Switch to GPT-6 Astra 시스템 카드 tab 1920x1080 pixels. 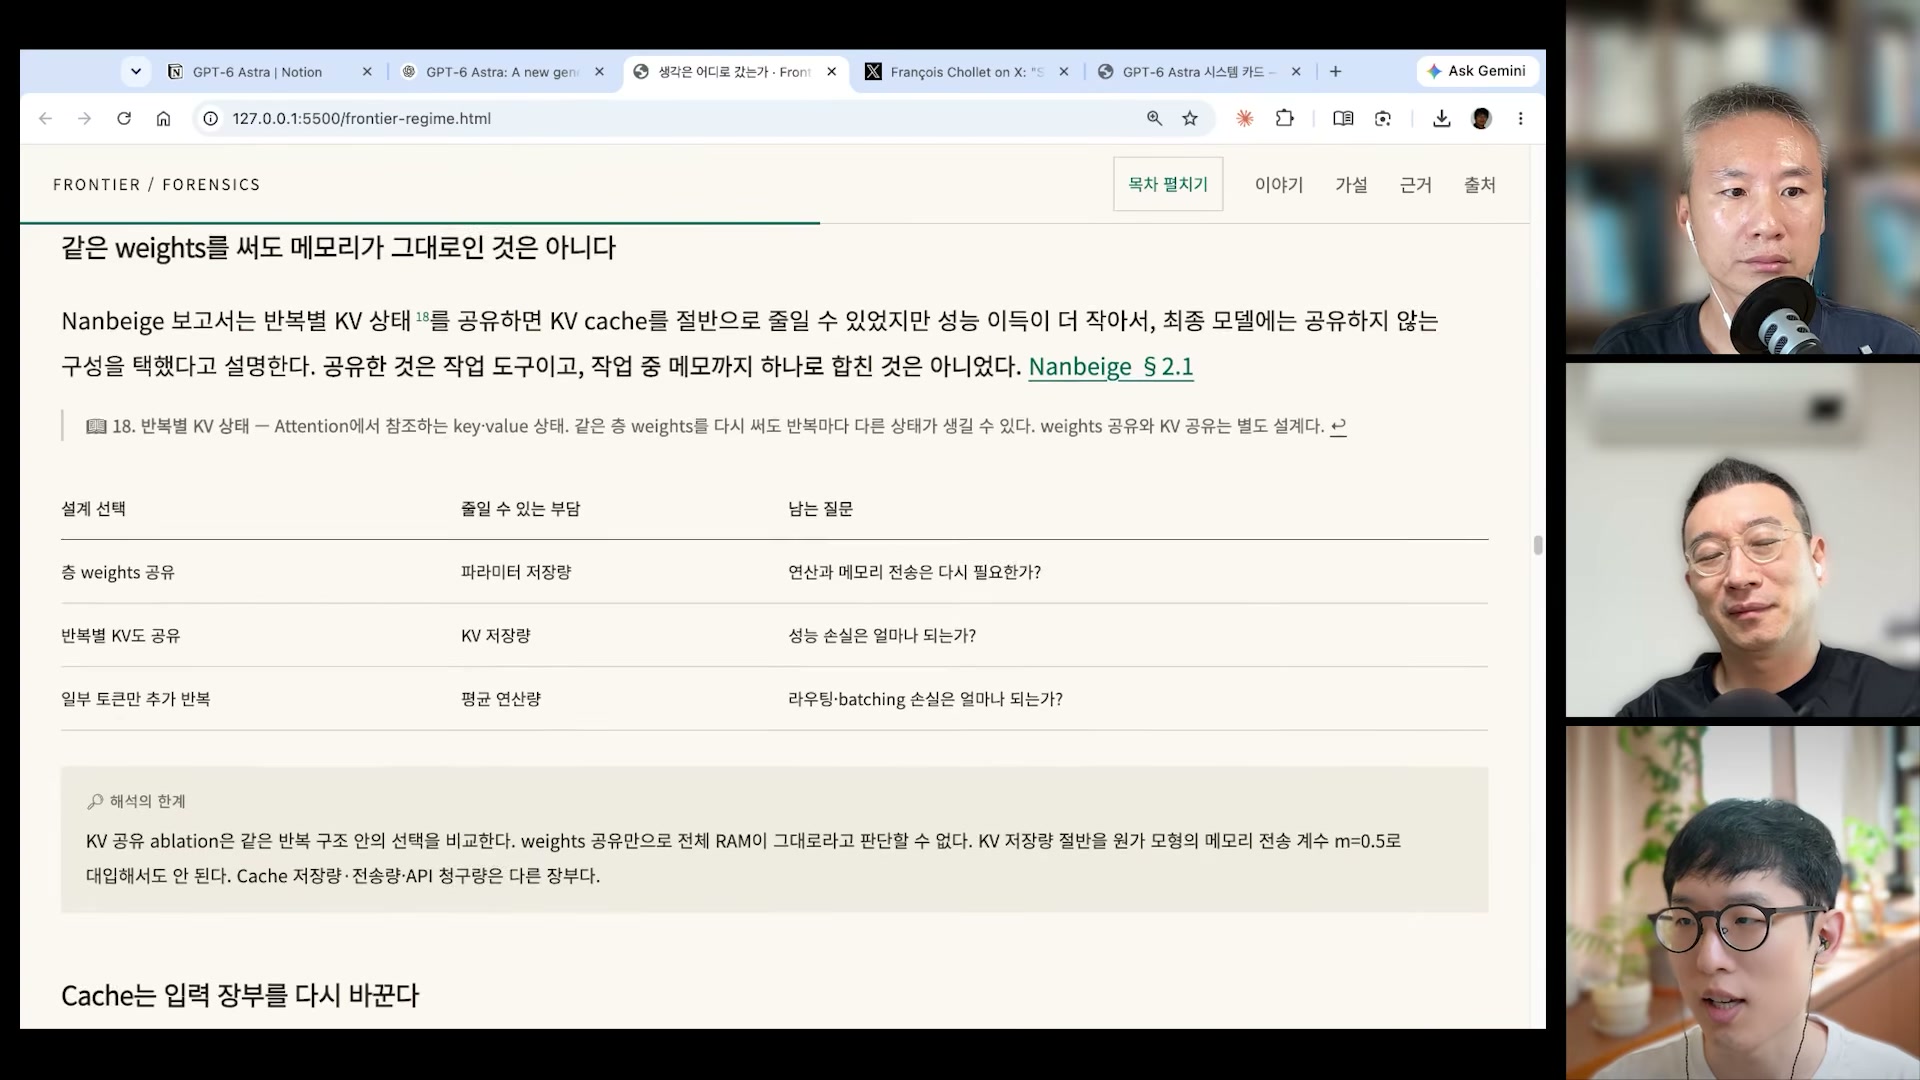1199,72
